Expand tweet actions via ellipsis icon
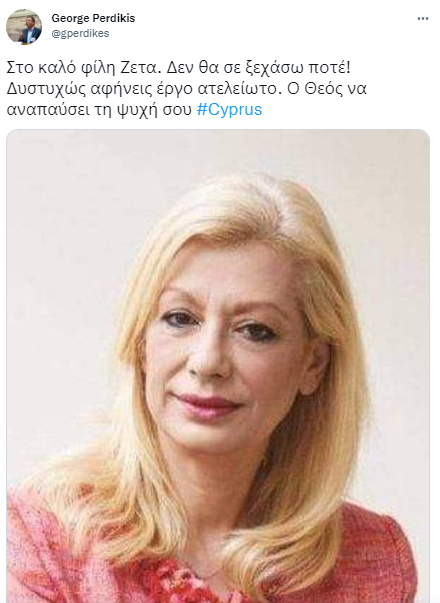The width and height of the screenshot is (440, 603). (423, 19)
